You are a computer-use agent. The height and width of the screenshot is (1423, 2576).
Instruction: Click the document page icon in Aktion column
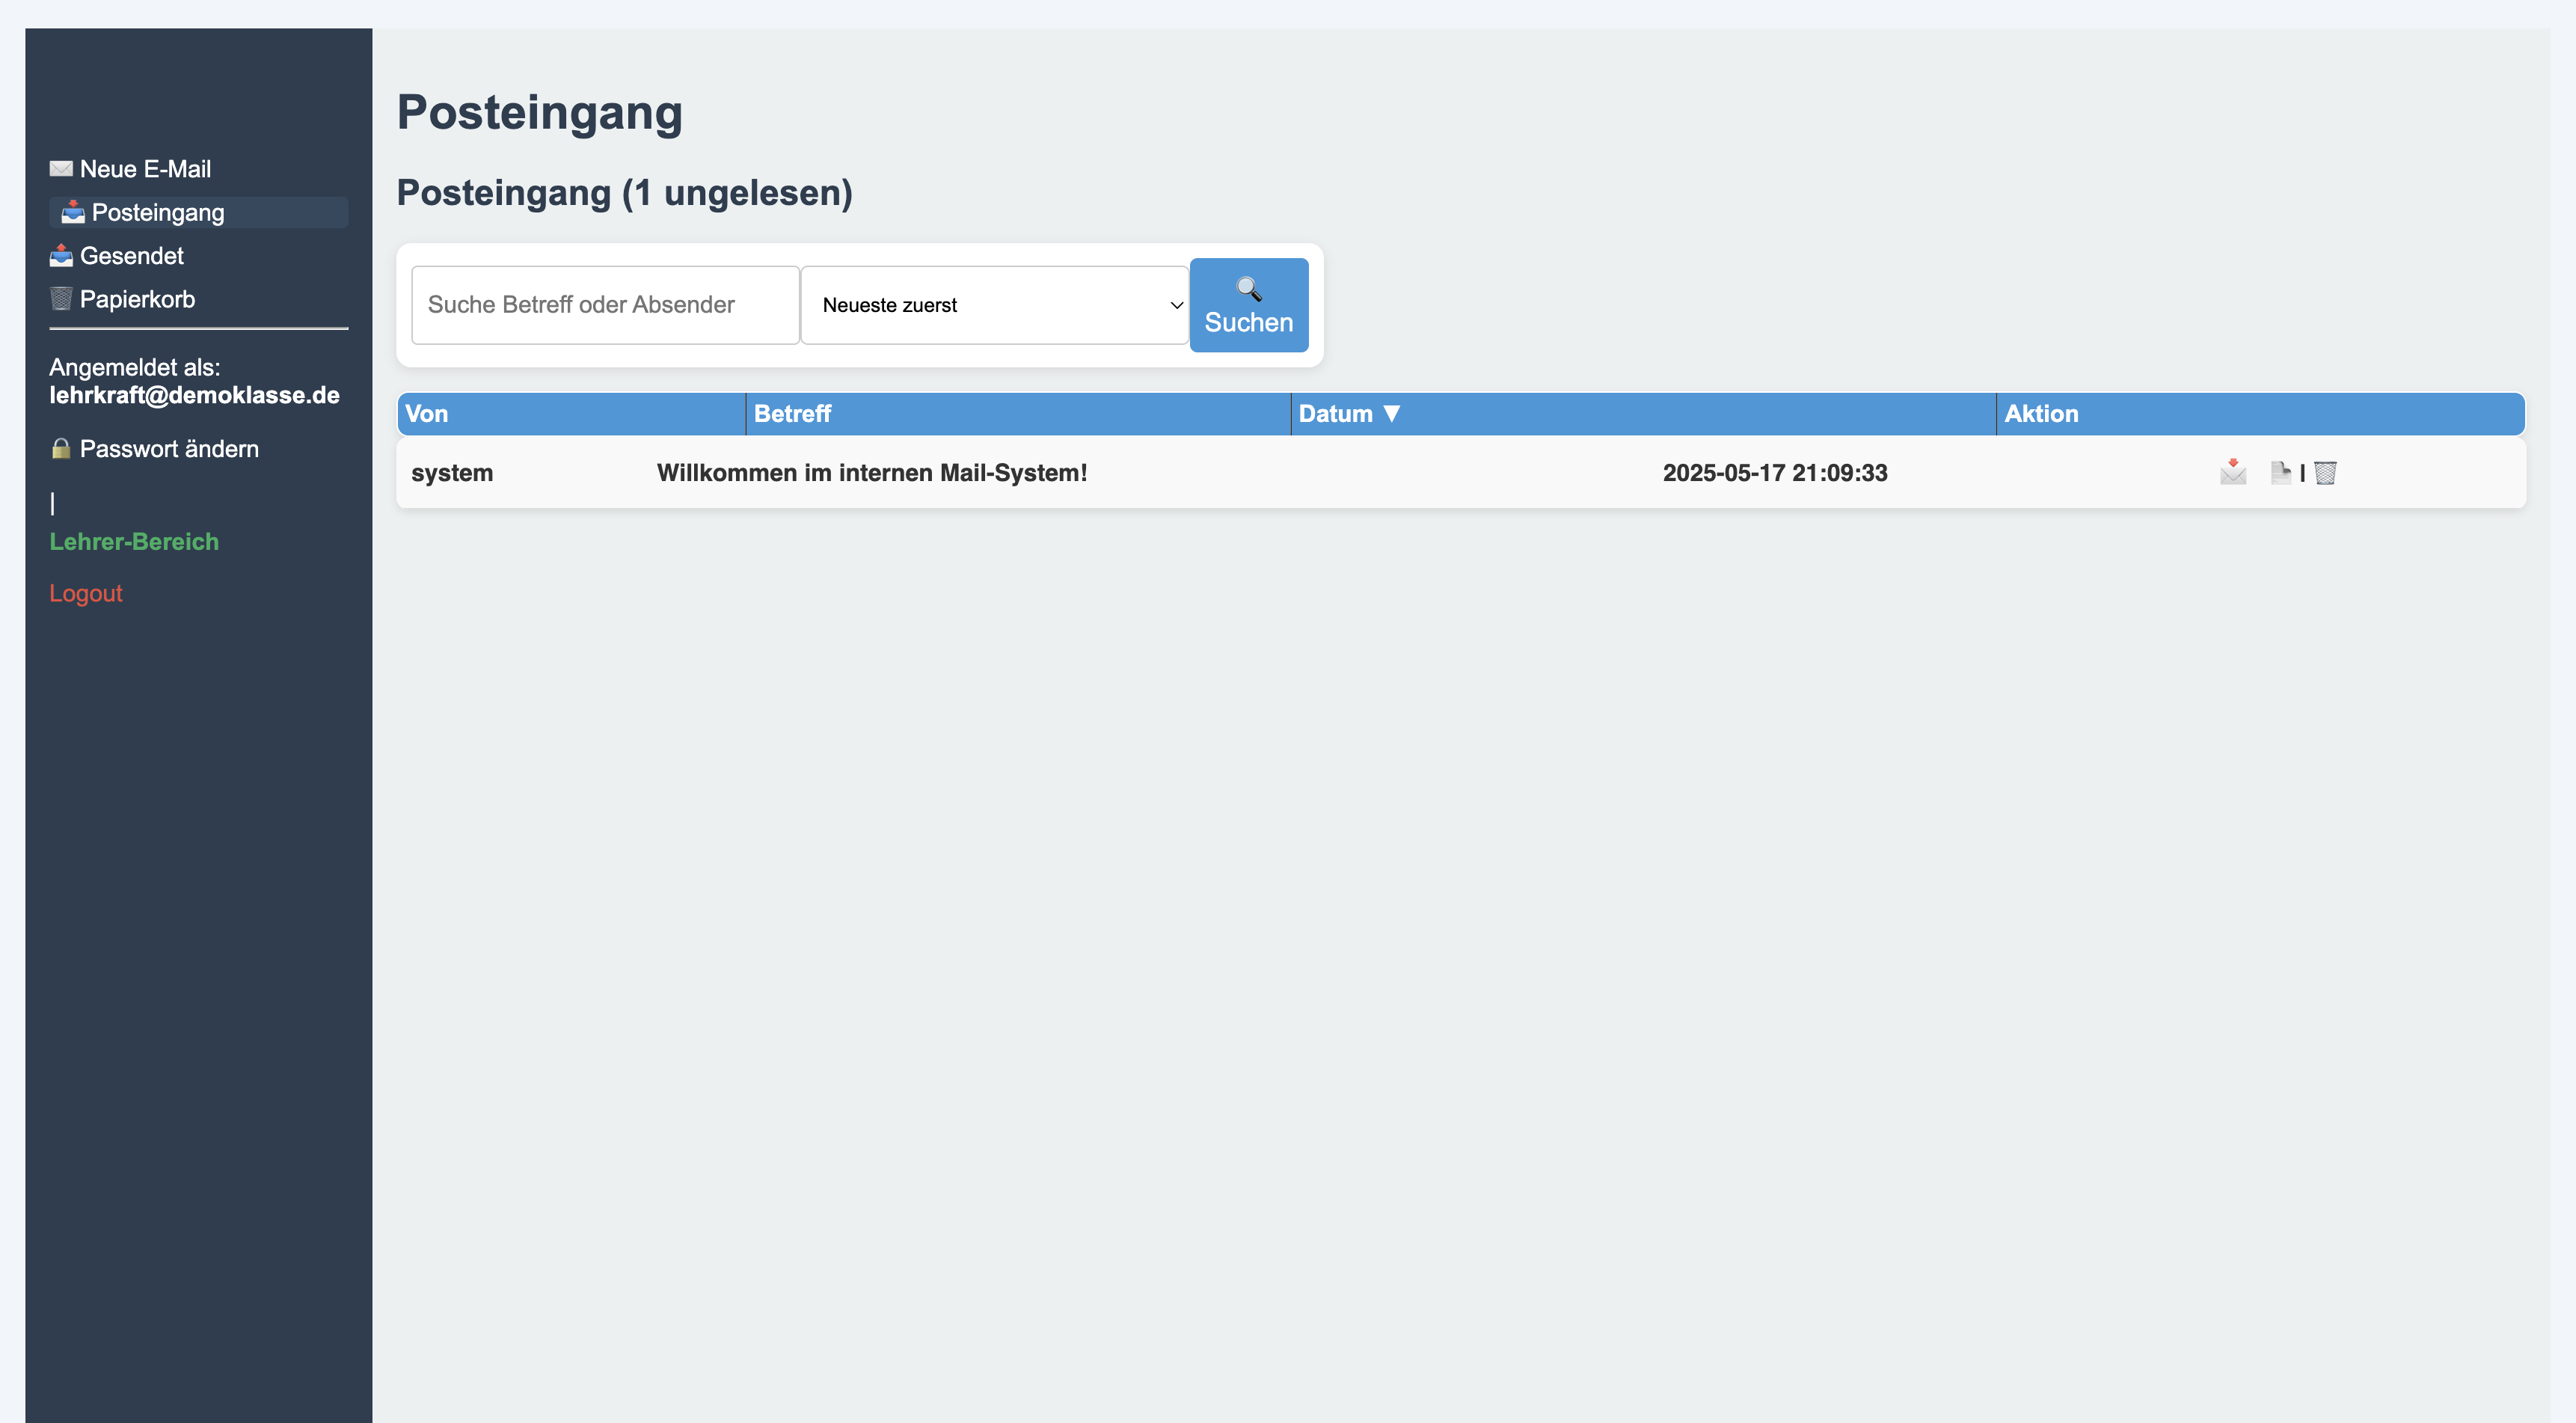pyautogui.click(x=2280, y=472)
